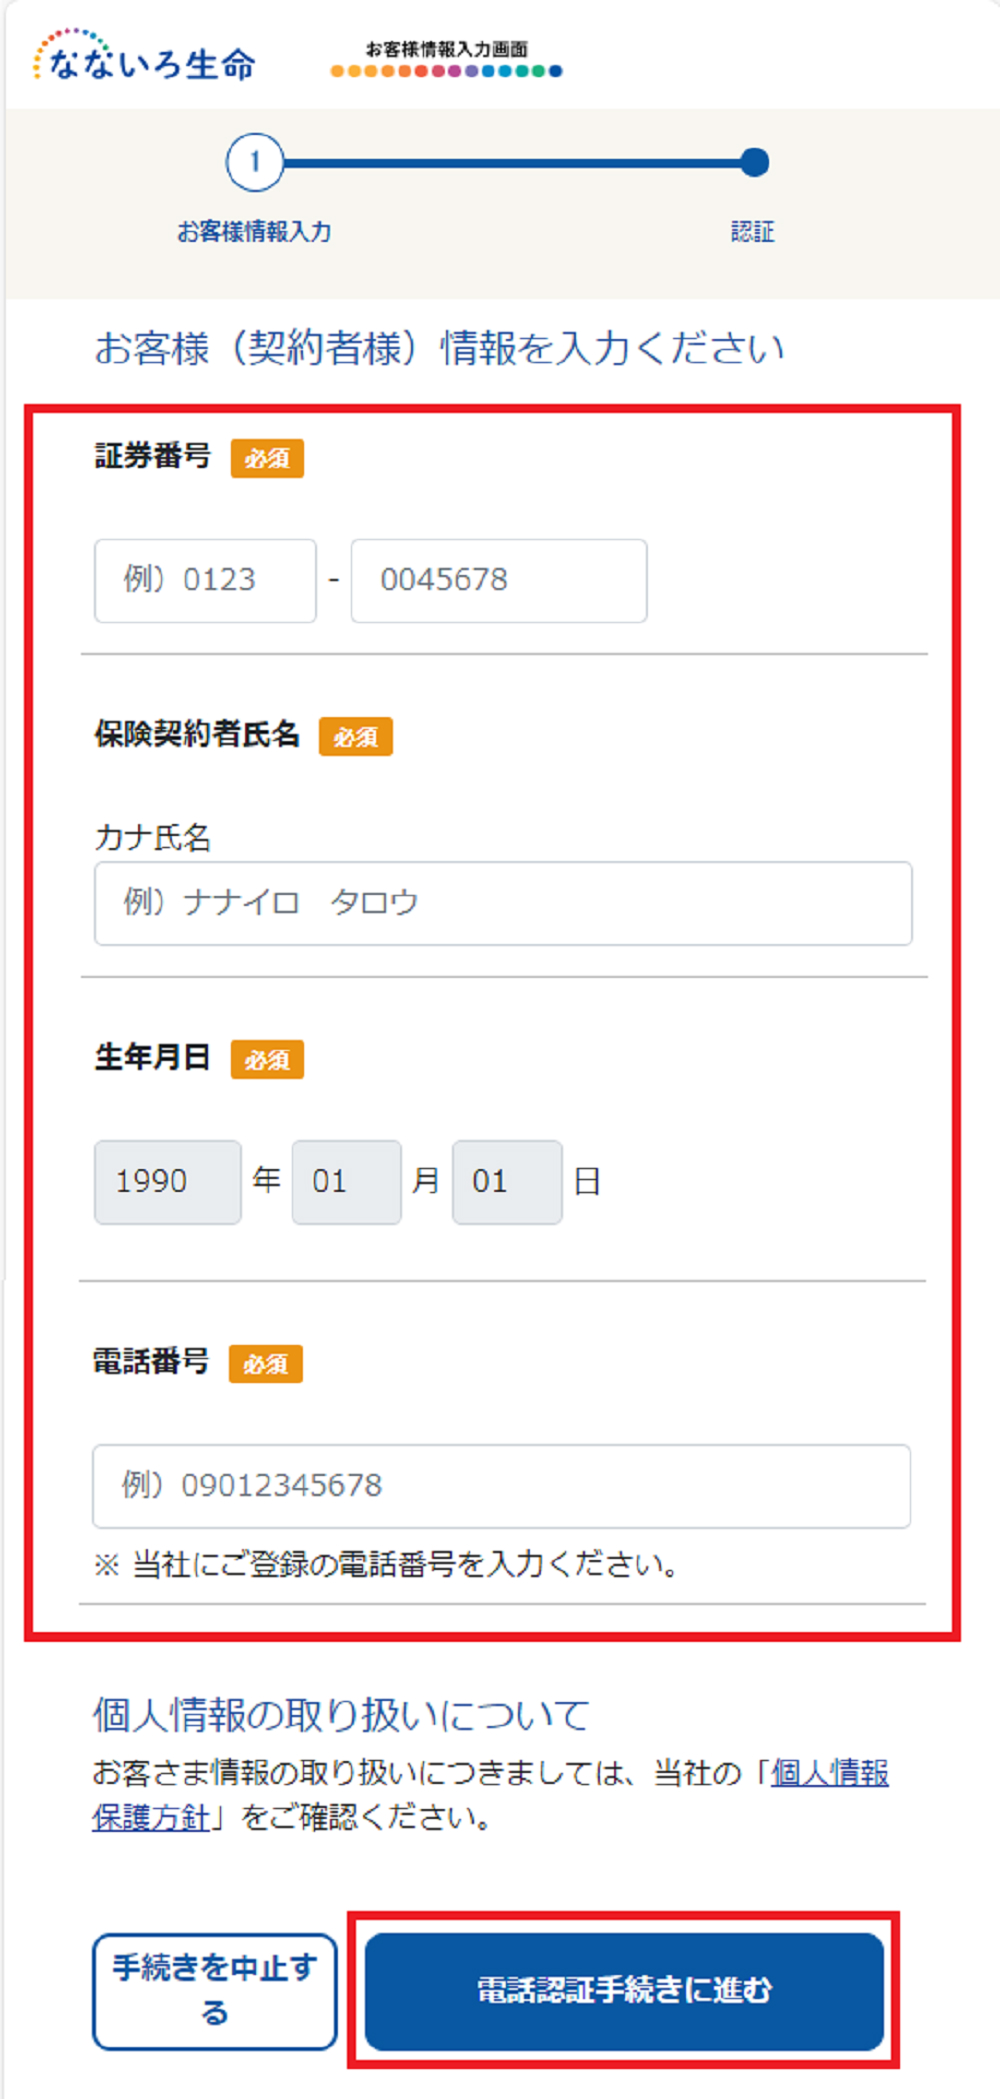Screen dimensions: 1000x2099
Task: Click 電話認証手続きに進む button
Action: click(625, 1991)
